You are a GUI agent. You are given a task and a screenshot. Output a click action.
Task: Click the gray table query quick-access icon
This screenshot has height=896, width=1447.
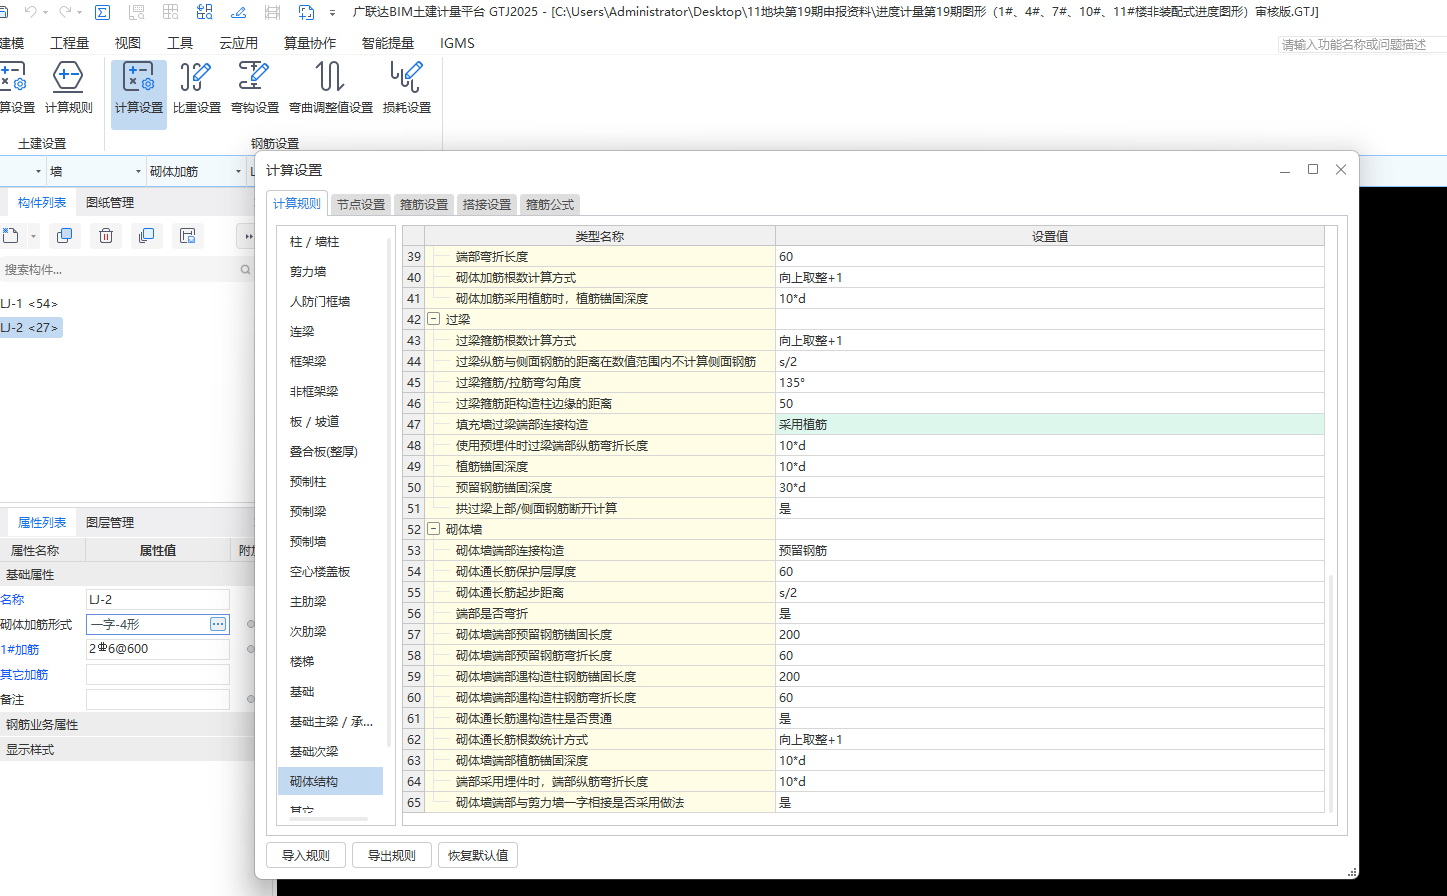tap(171, 12)
